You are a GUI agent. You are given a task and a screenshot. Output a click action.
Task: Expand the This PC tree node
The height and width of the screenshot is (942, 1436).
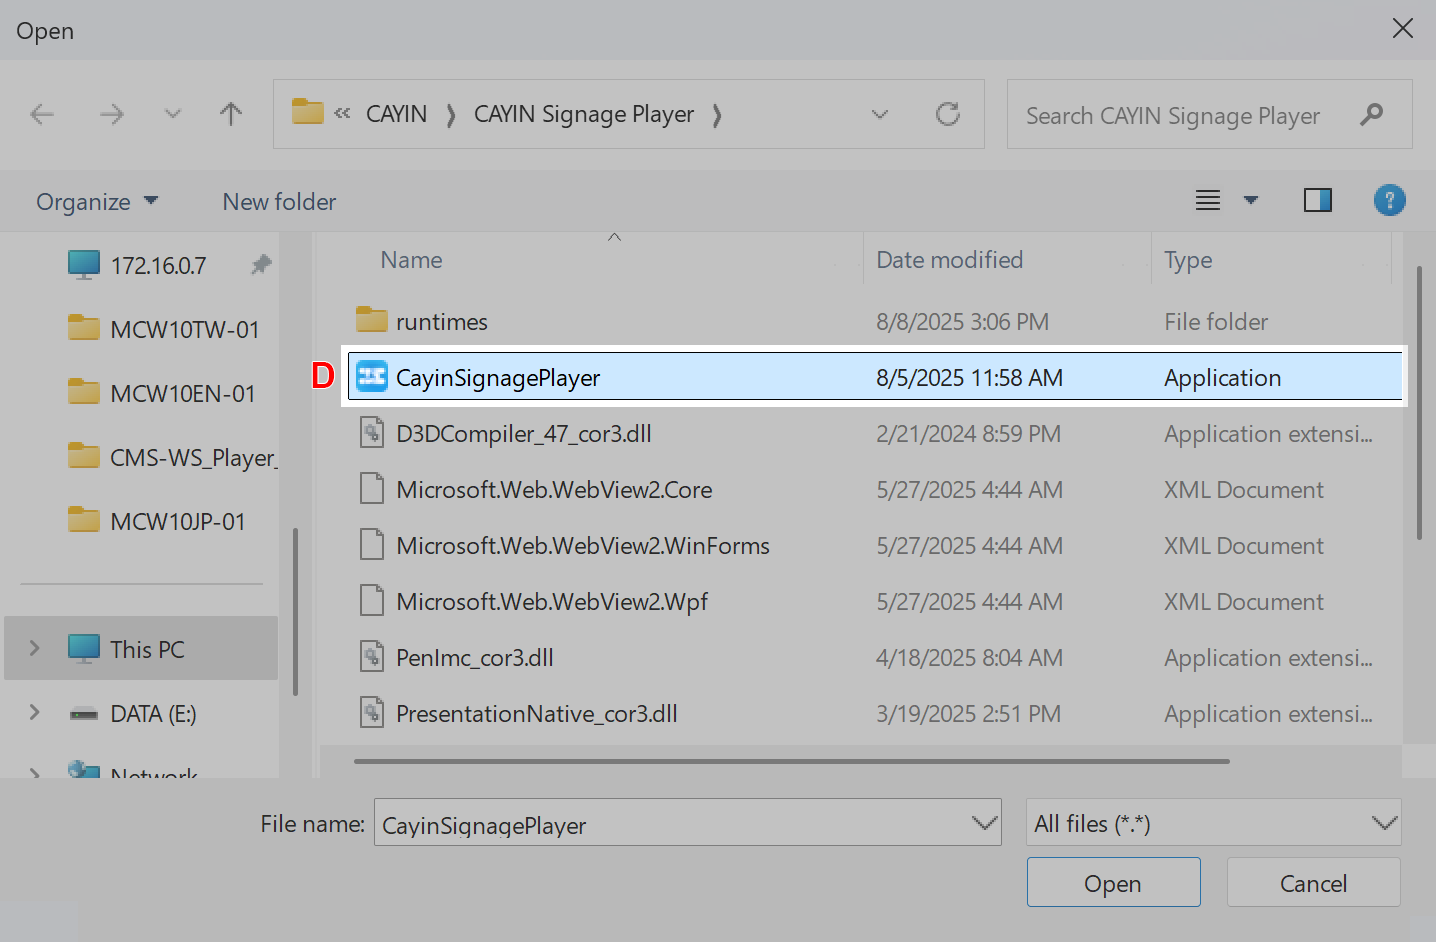(34, 648)
